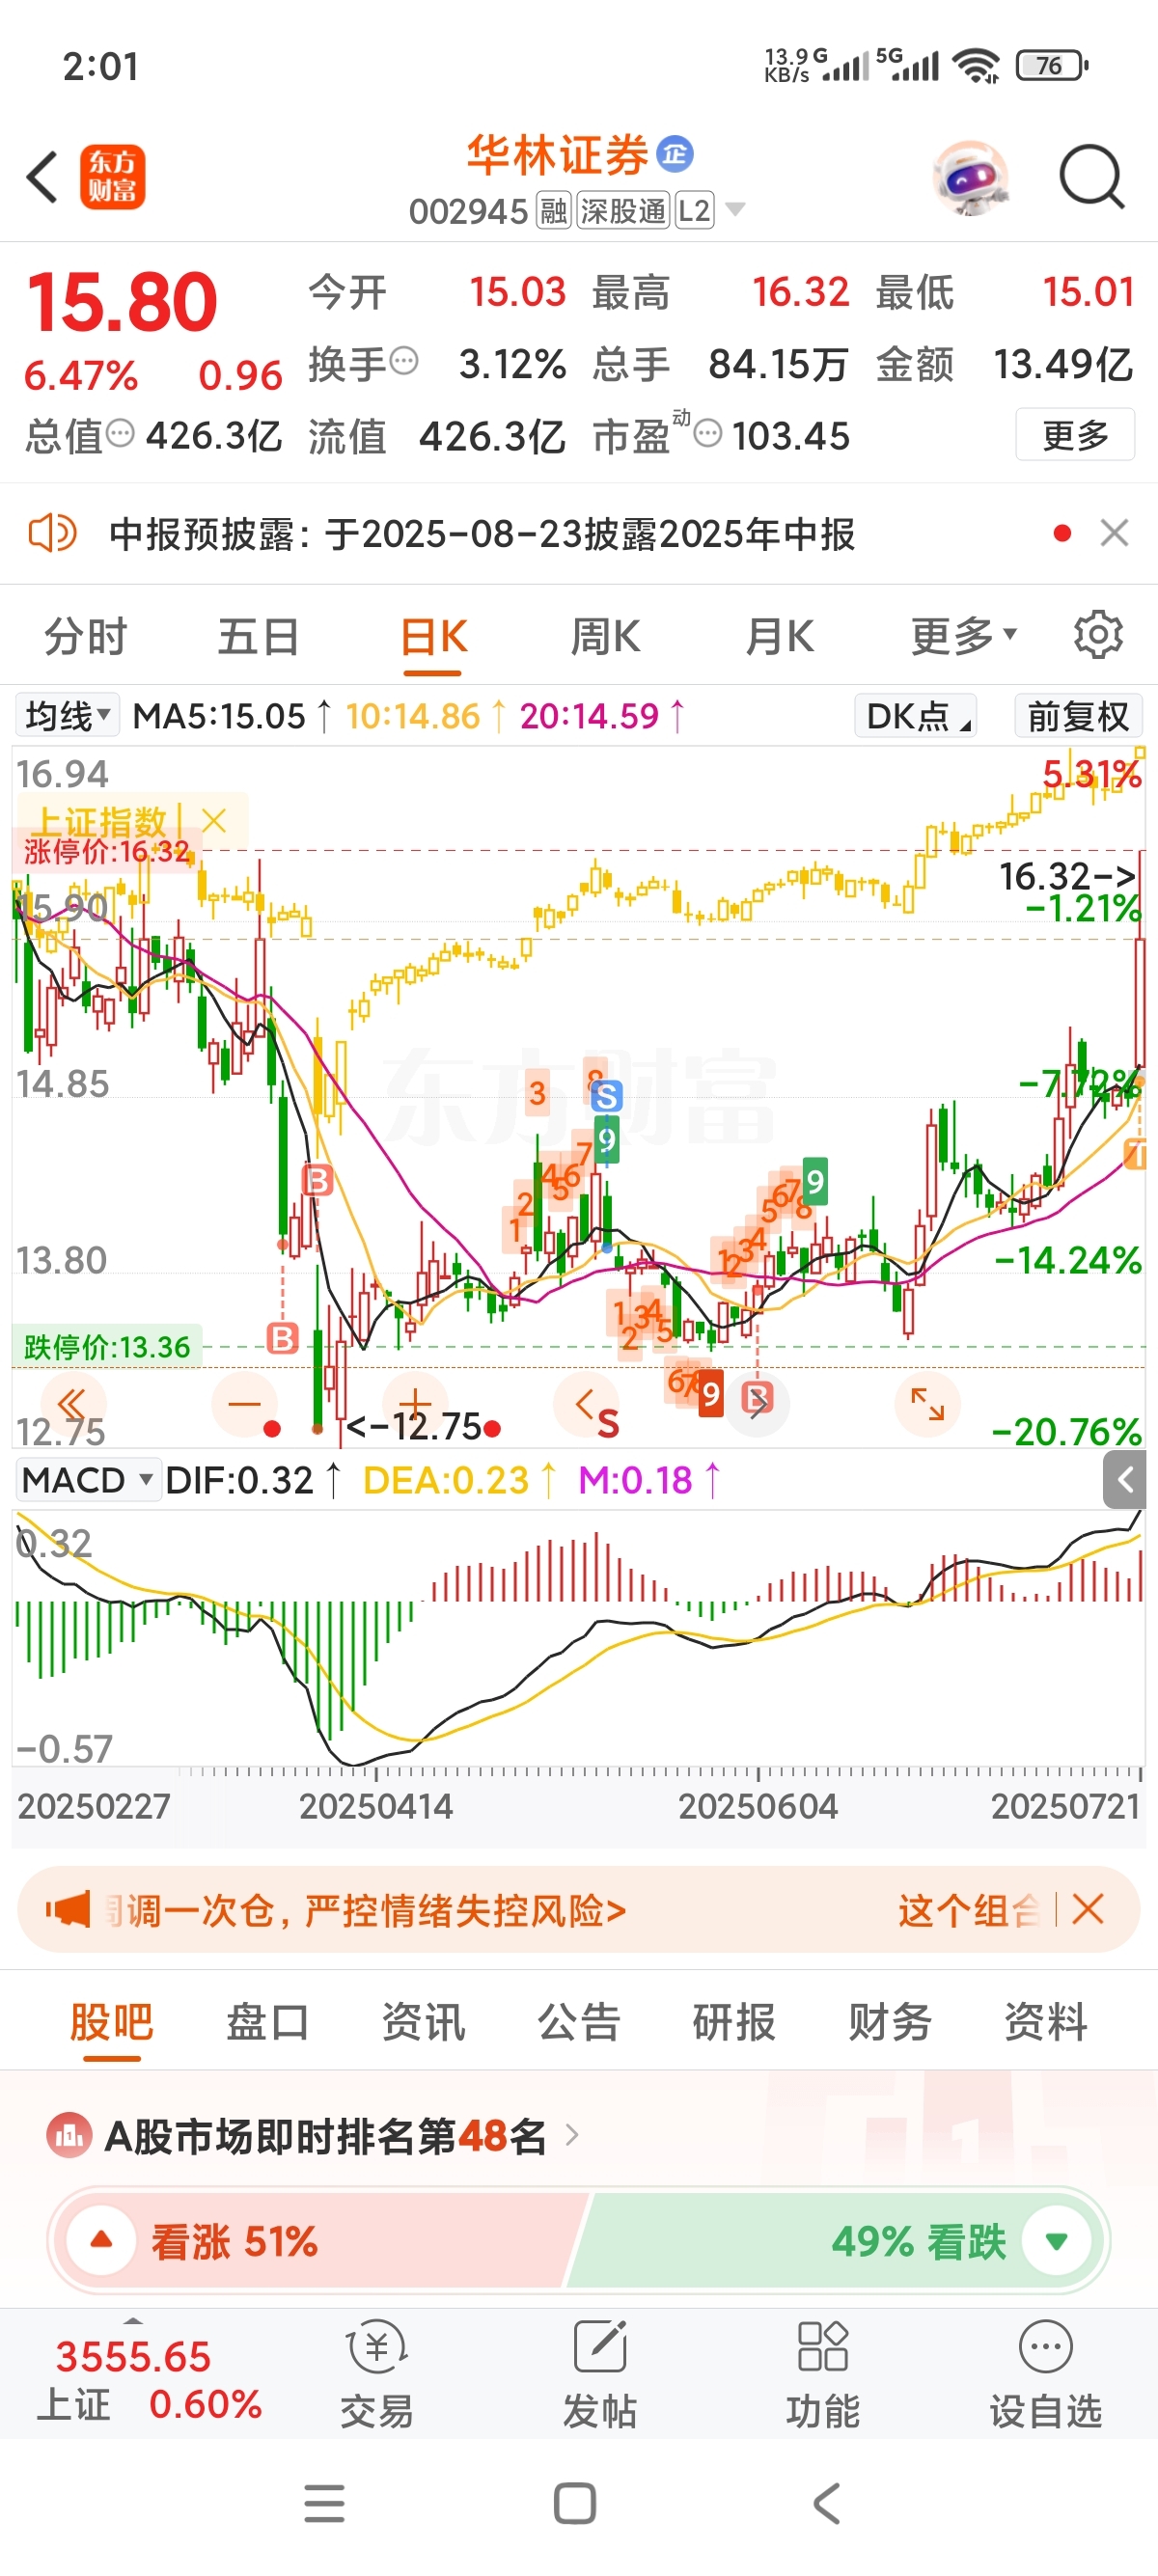1158x2576 pixels.
Task: Tap the search magnifier icon
Action: tap(1091, 177)
